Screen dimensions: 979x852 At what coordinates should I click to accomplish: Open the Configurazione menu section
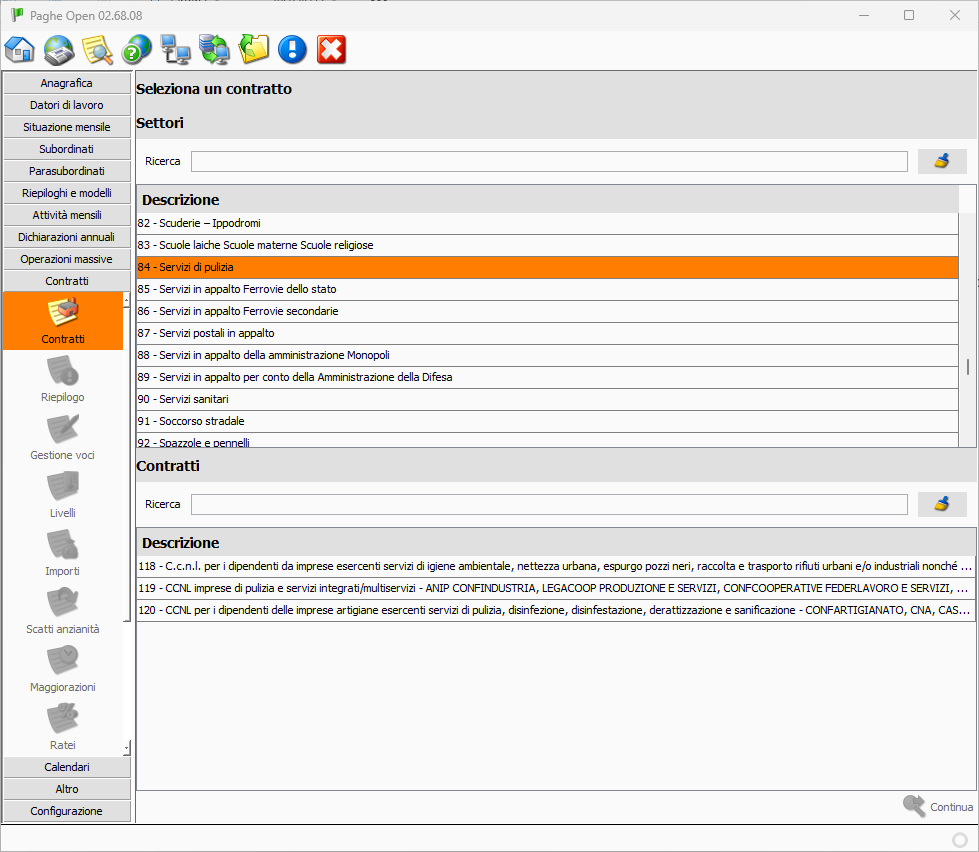click(67, 811)
